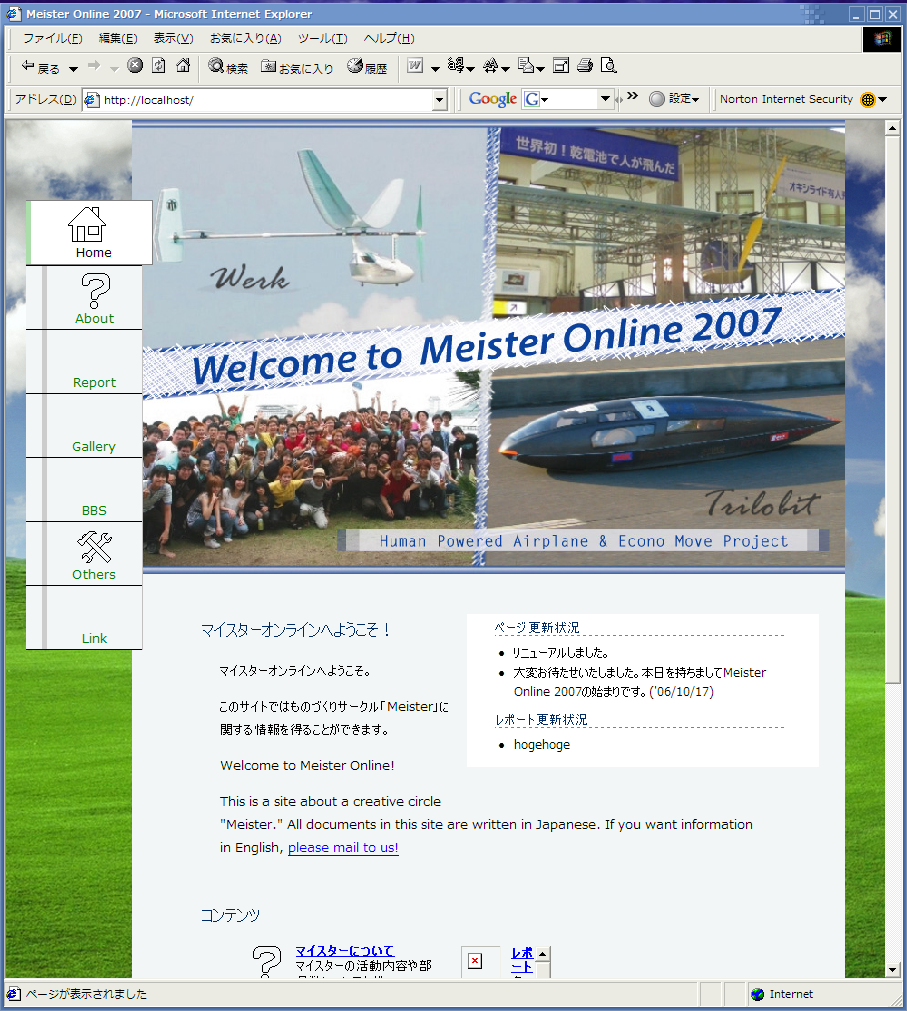907x1011 pixels.
Task: Go to the BBS sidebar link
Action: [x=94, y=511]
